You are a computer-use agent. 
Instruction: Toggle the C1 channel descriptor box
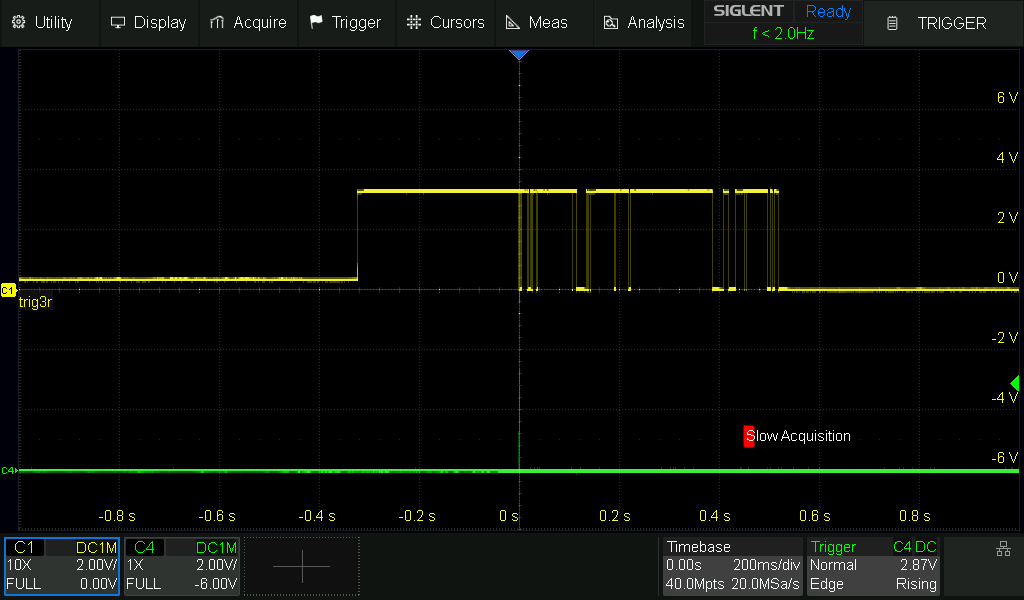click(62, 566)
